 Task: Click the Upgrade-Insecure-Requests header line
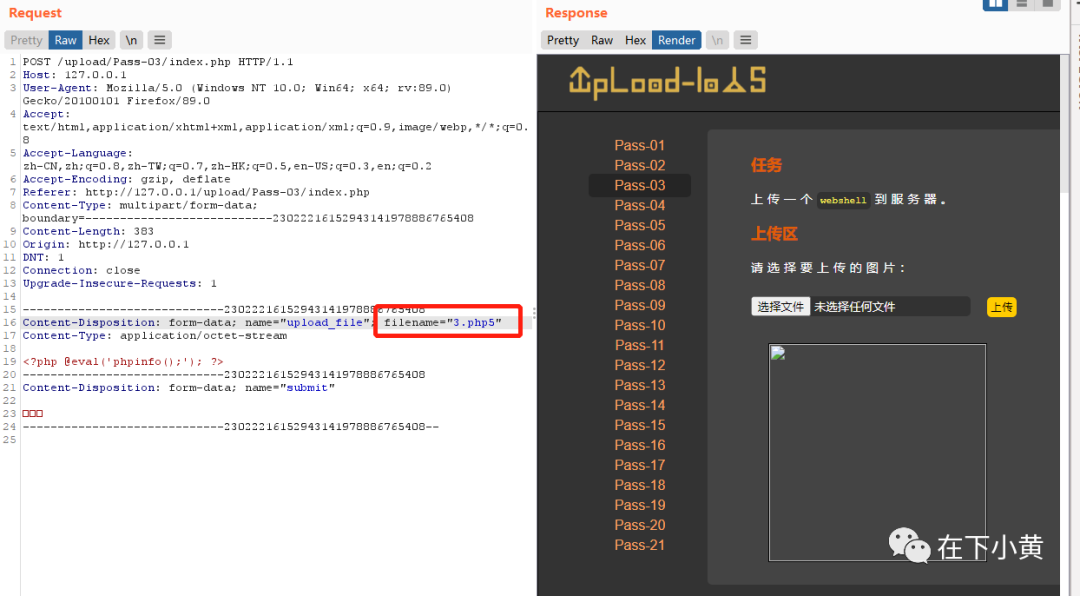119,284
